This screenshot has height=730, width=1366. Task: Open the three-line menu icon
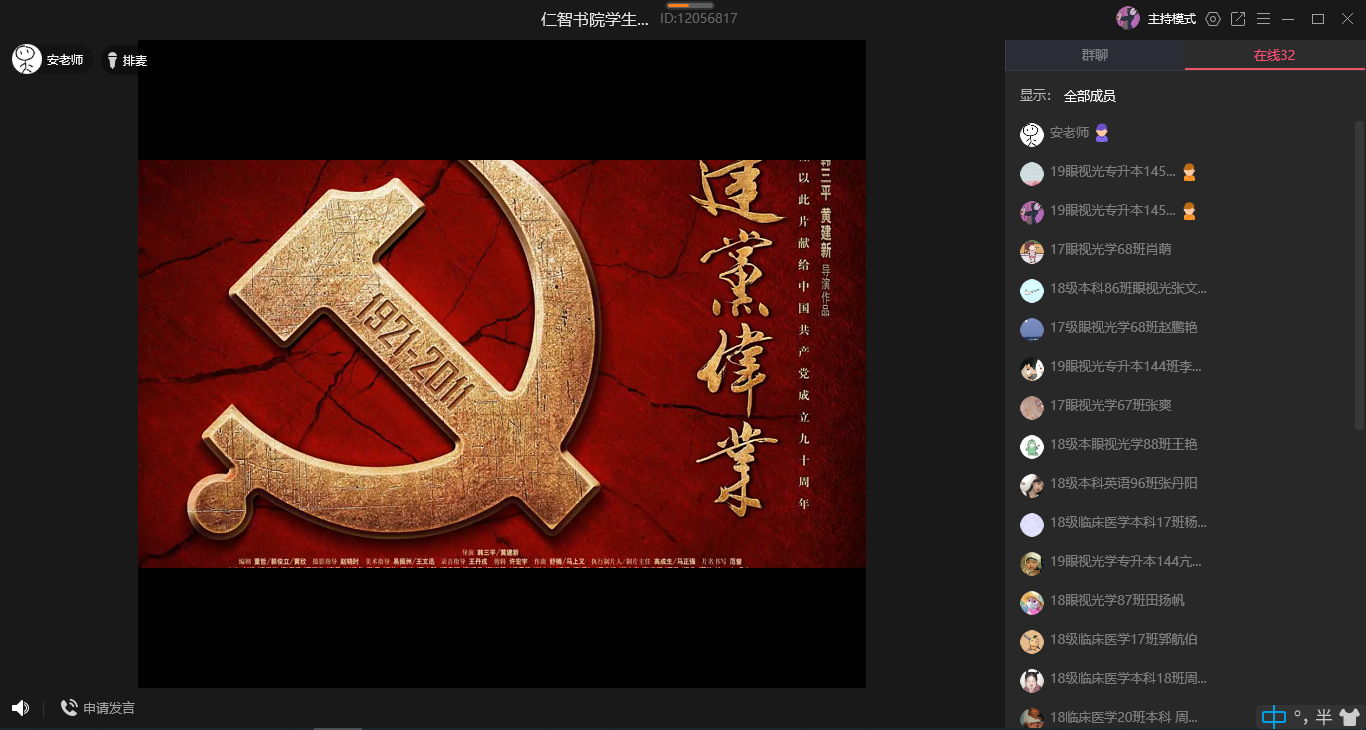pyautogui.click(x=1264, y=19)
